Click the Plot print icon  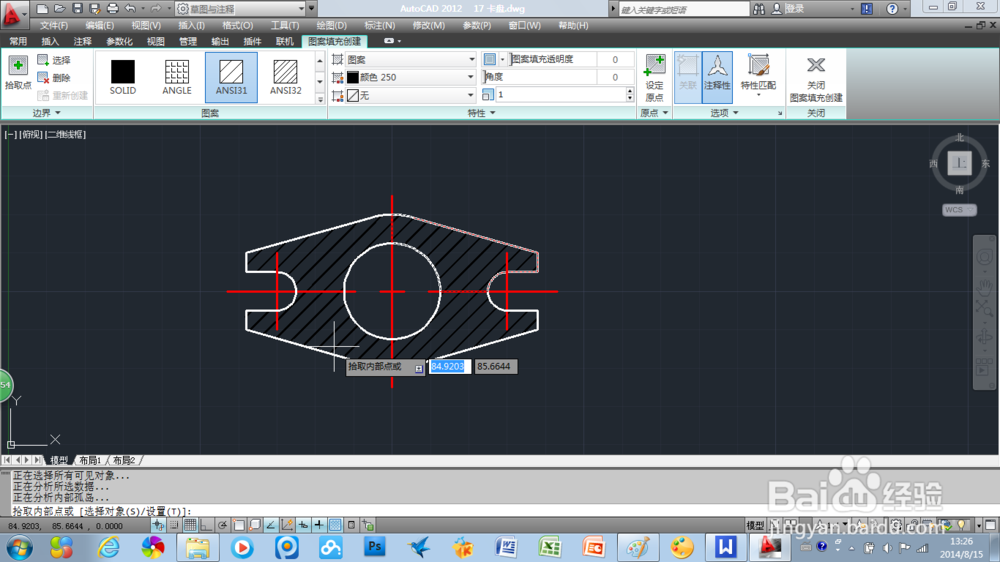pos(112,8)
